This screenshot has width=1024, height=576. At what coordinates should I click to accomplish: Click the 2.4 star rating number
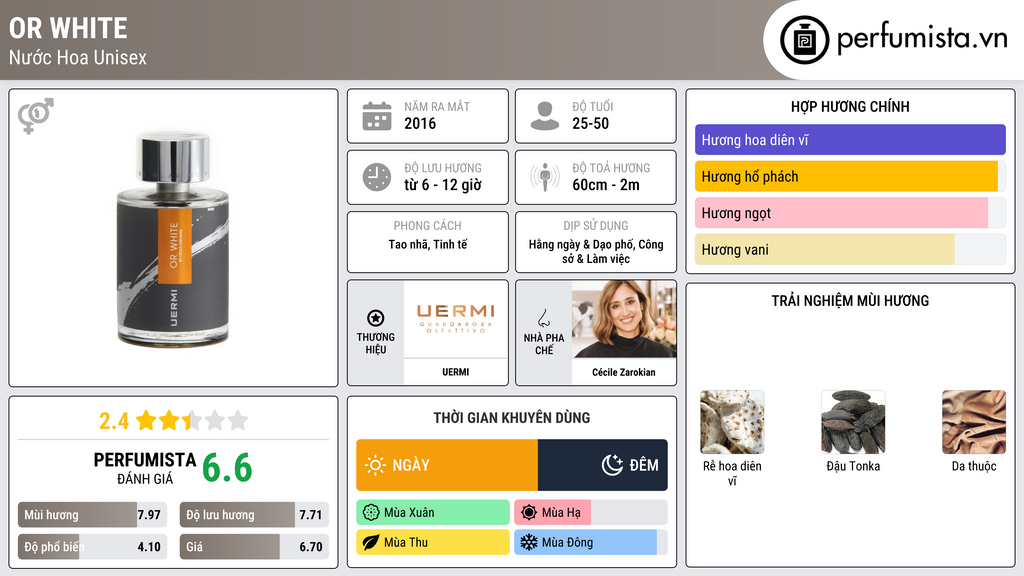pos(114,421)
